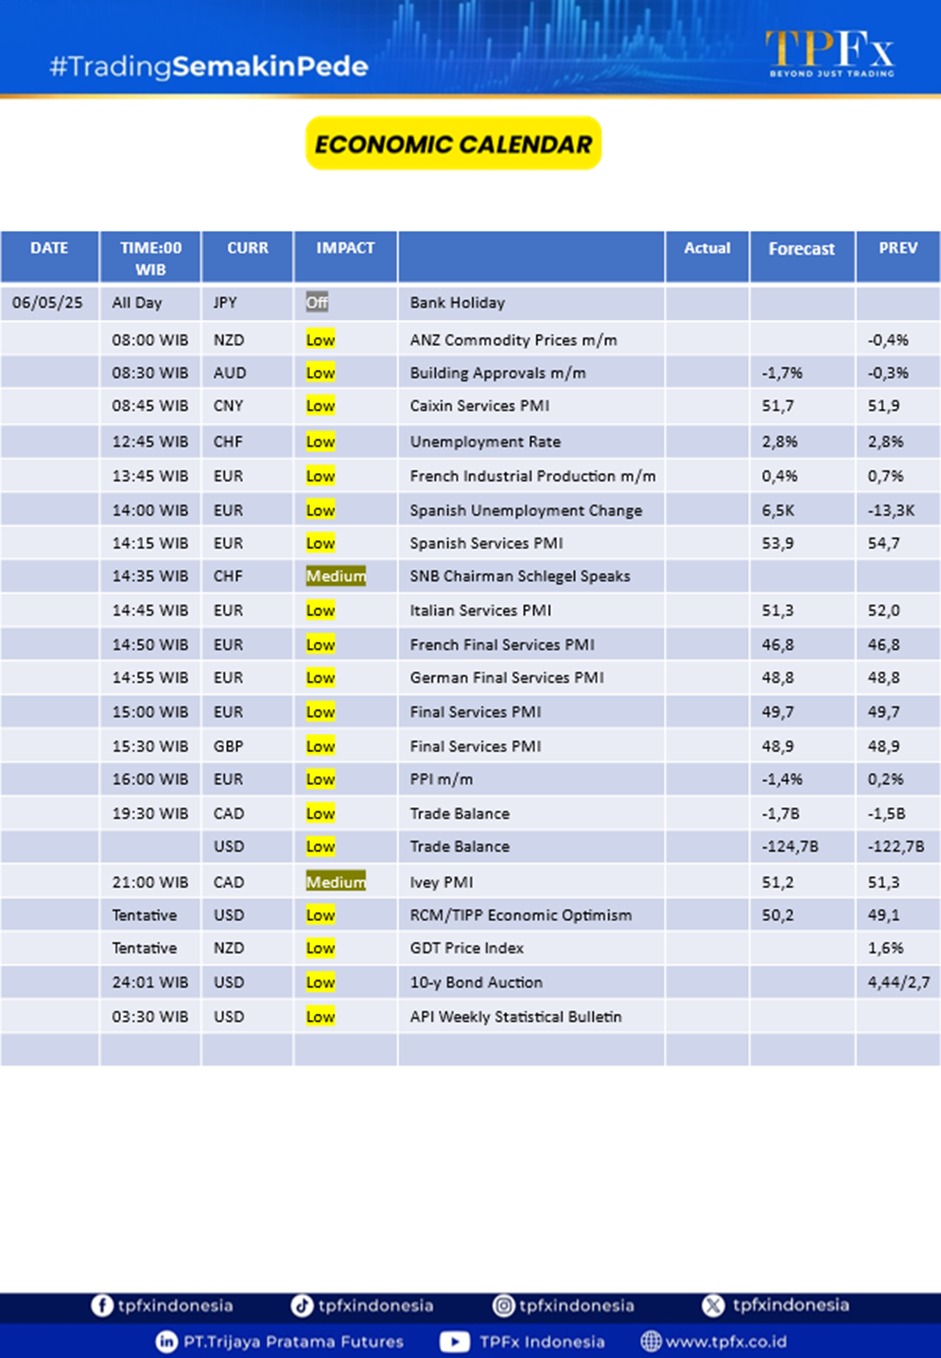Click the Ivey PMI event
The image size is (941, 1358).
point(441,882)
